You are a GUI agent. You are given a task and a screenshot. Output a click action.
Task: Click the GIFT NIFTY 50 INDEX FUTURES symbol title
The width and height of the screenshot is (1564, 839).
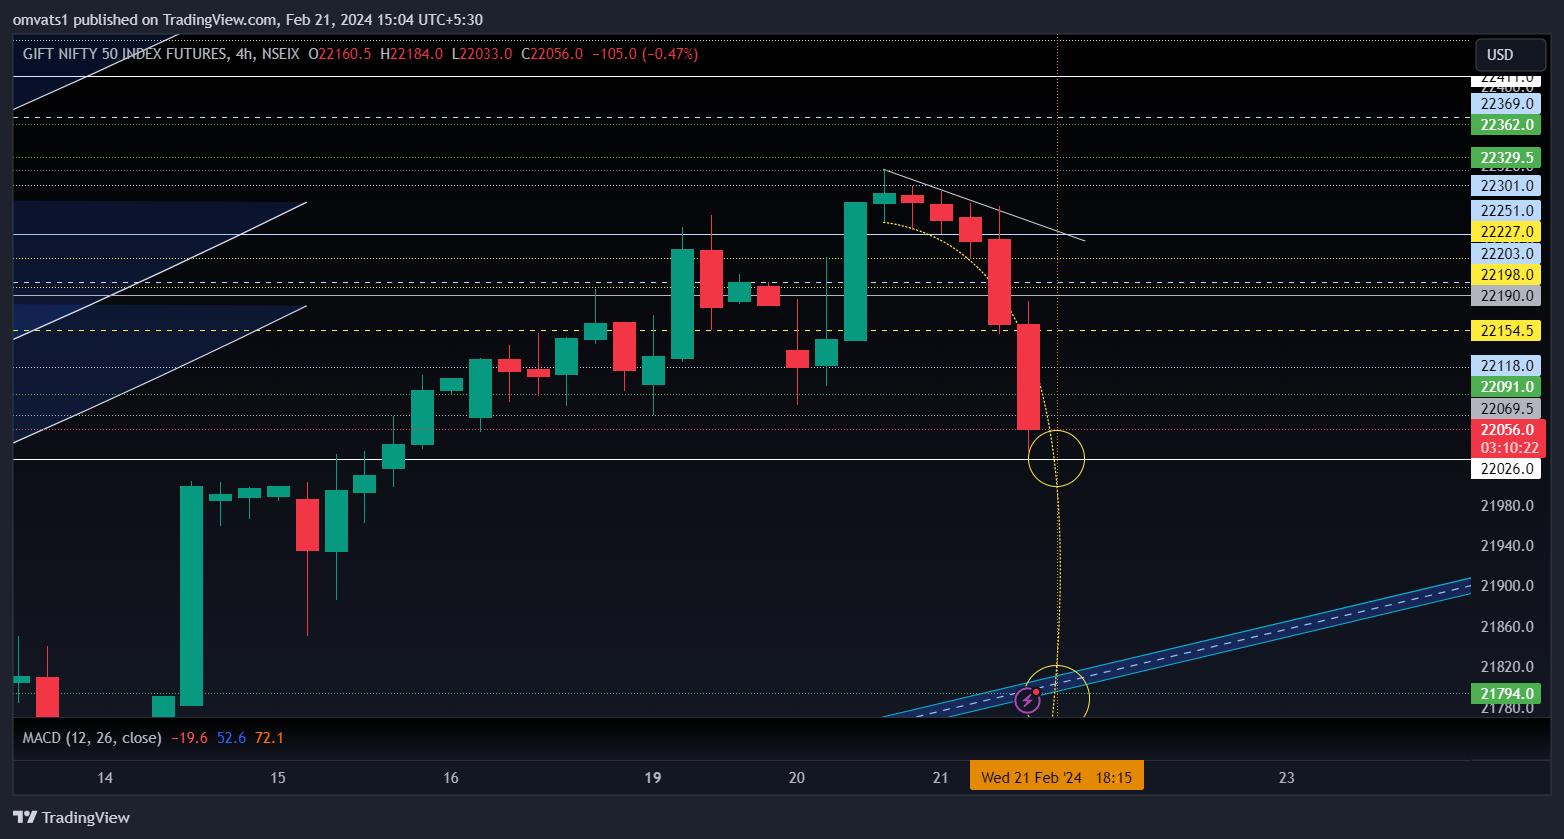pyautogui.click(x=125, y=54)
